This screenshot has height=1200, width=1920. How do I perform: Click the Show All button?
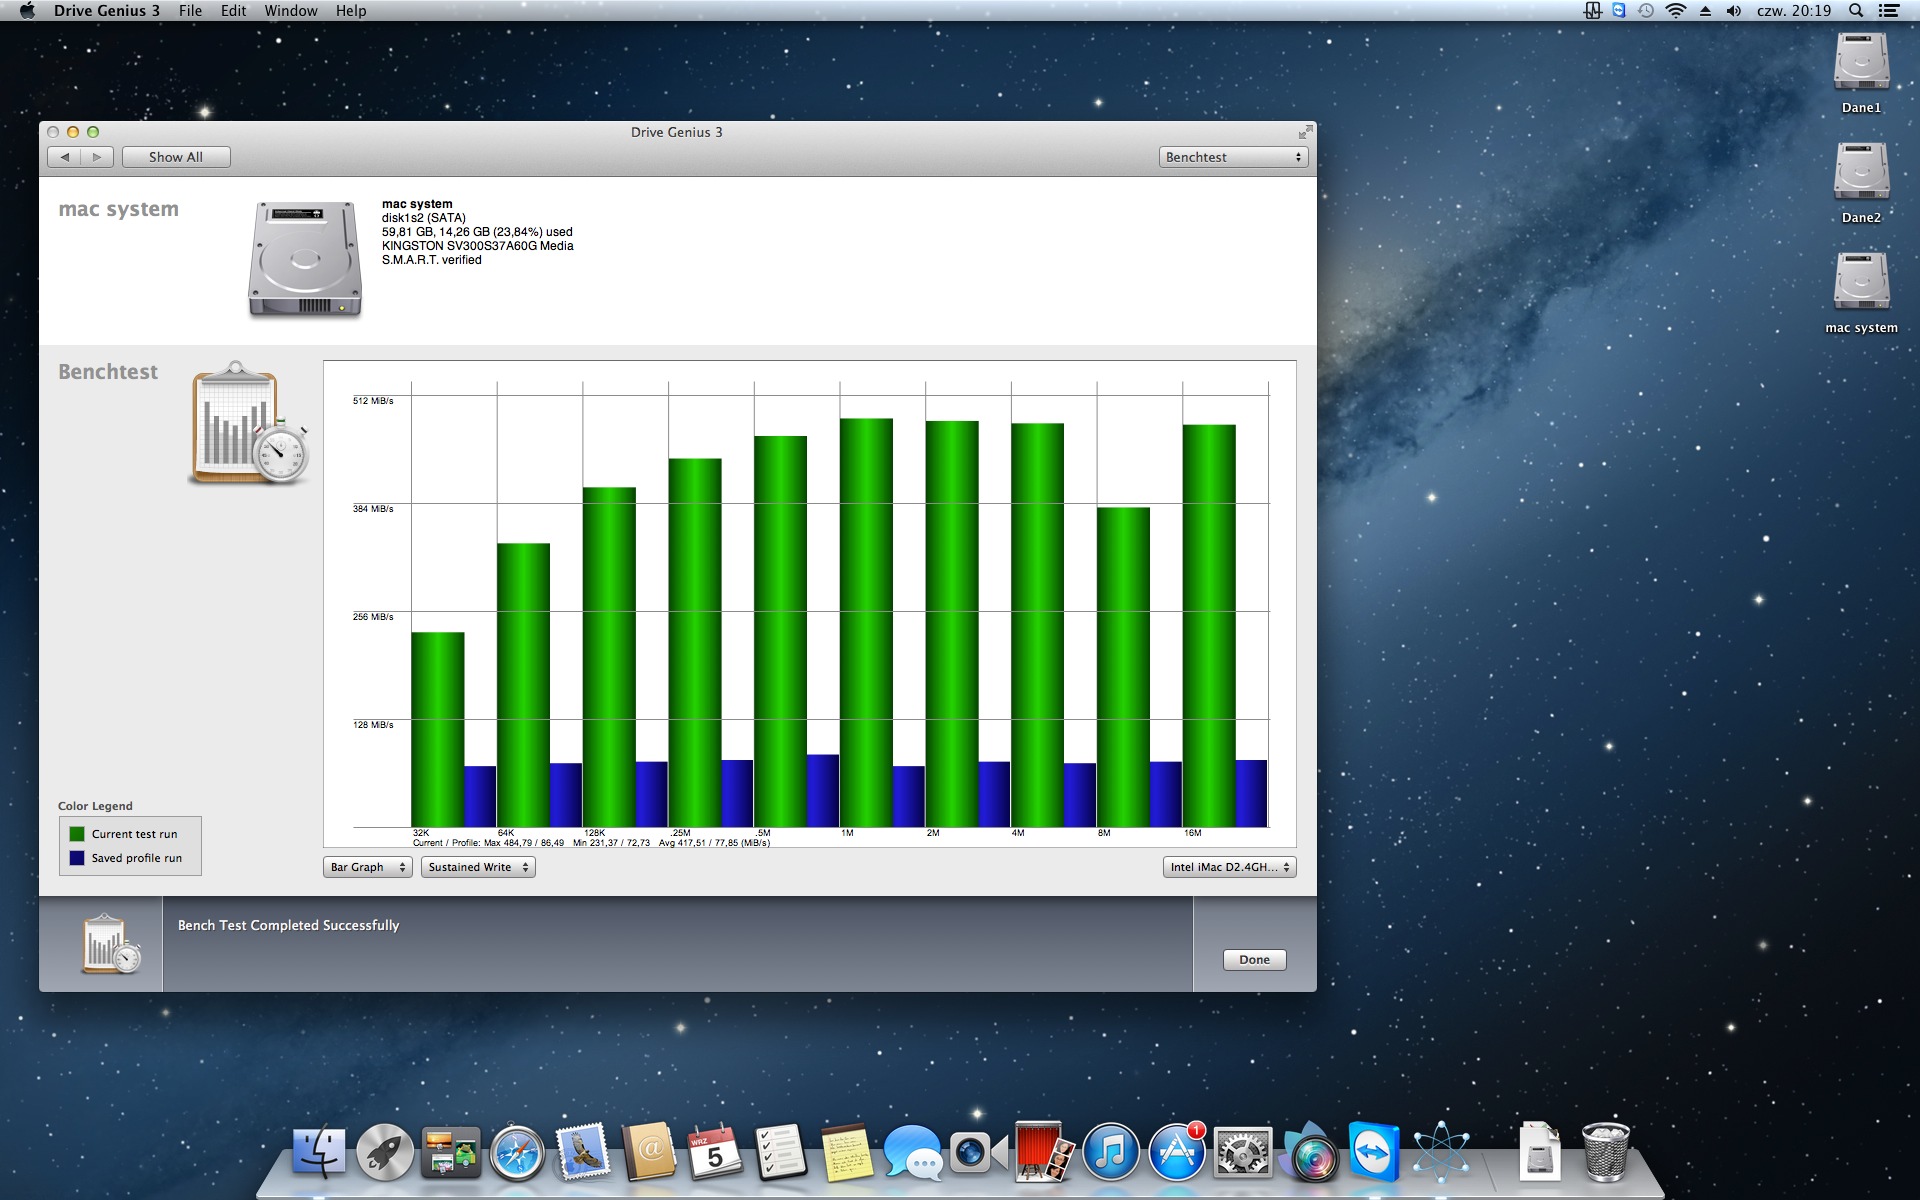[176, 157]
